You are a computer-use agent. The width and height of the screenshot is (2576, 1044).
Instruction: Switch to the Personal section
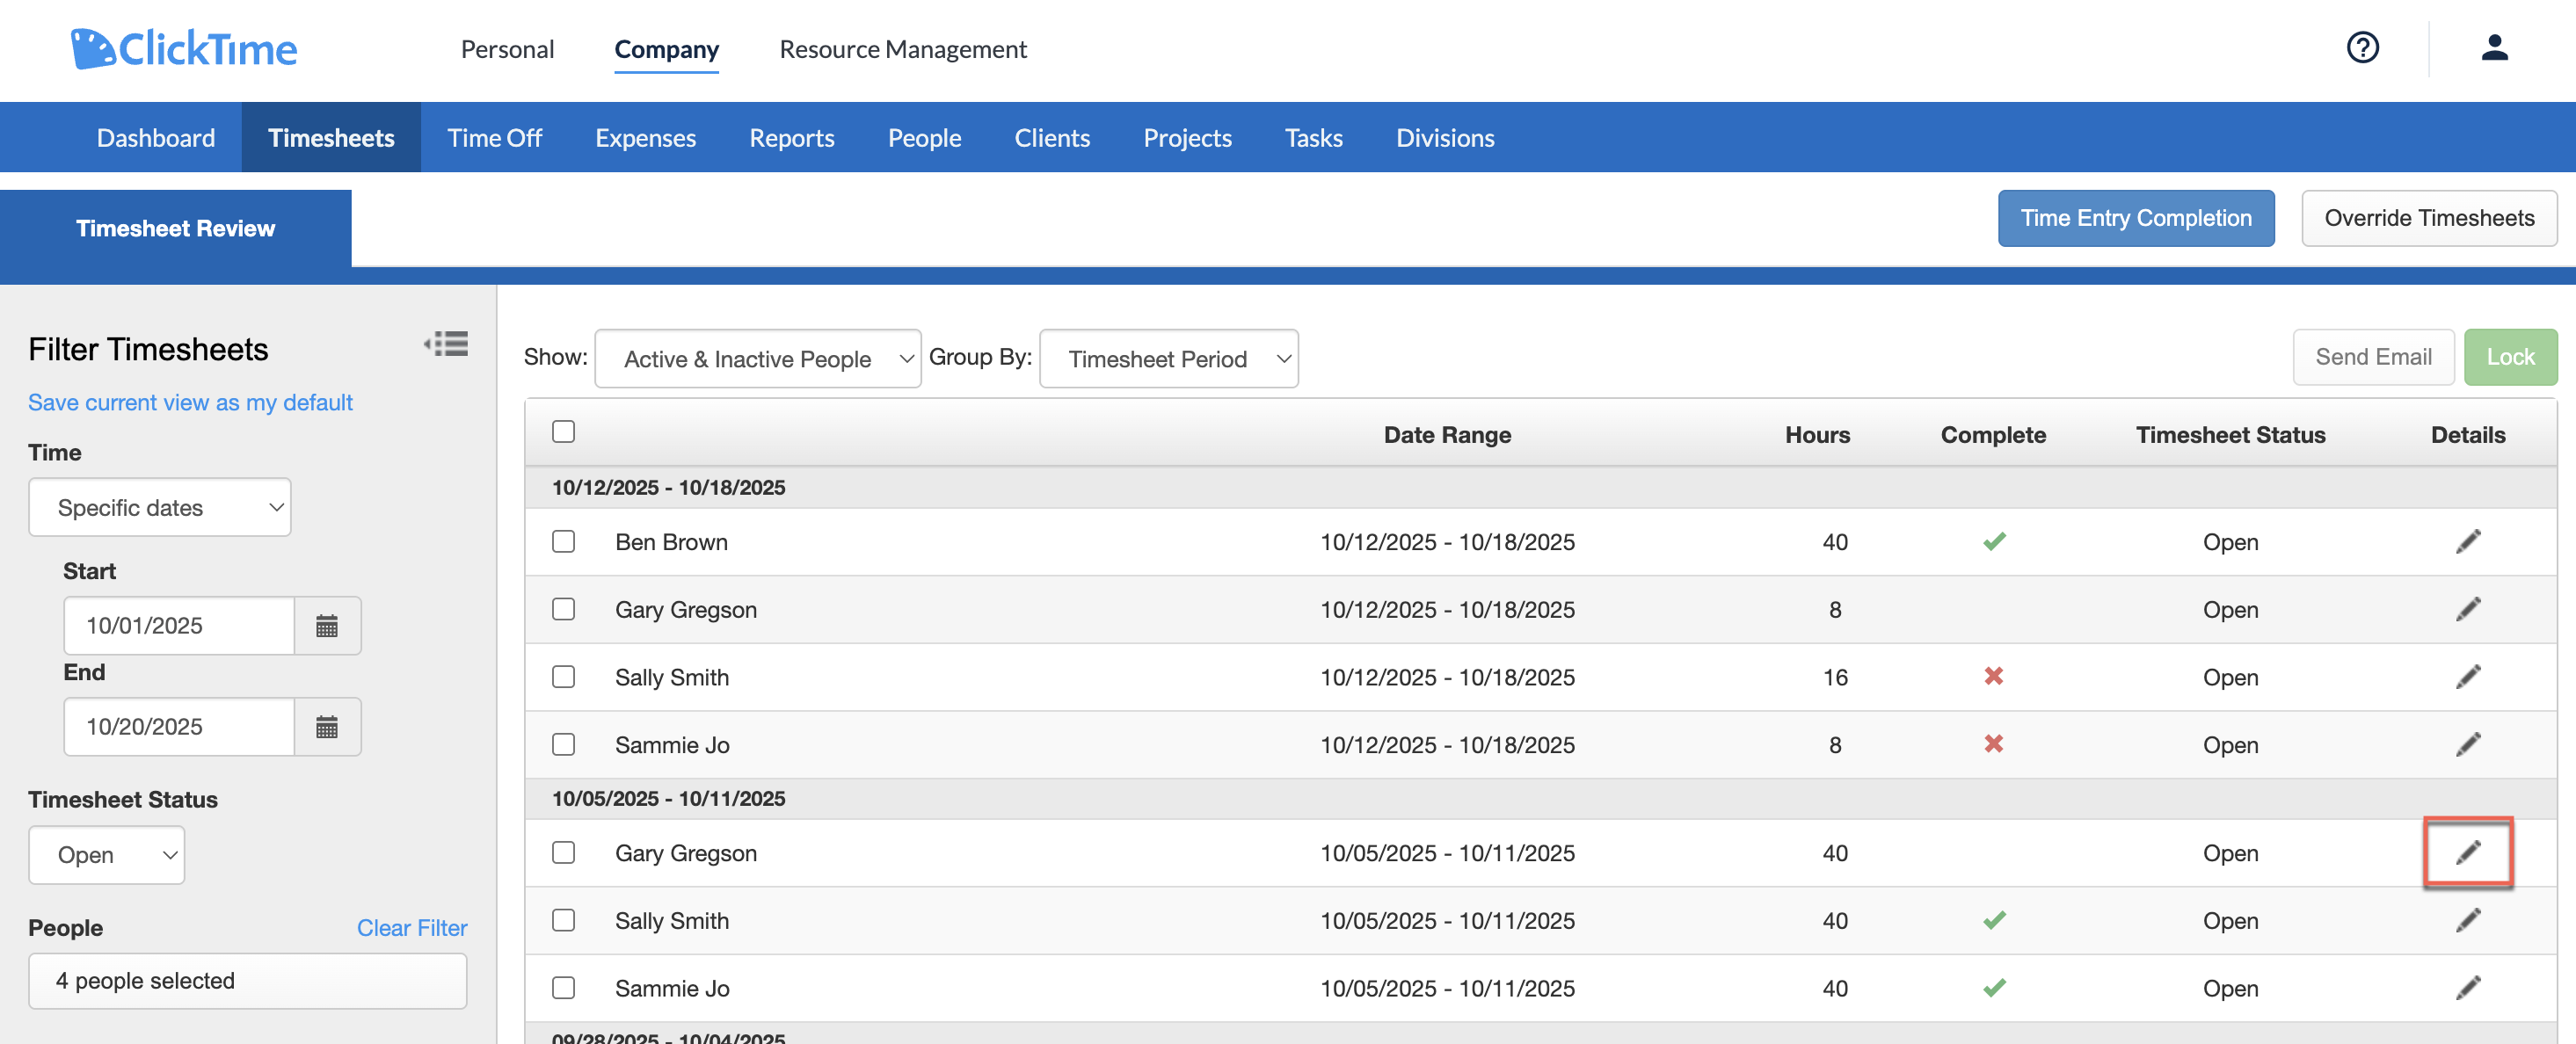[507, 49]
